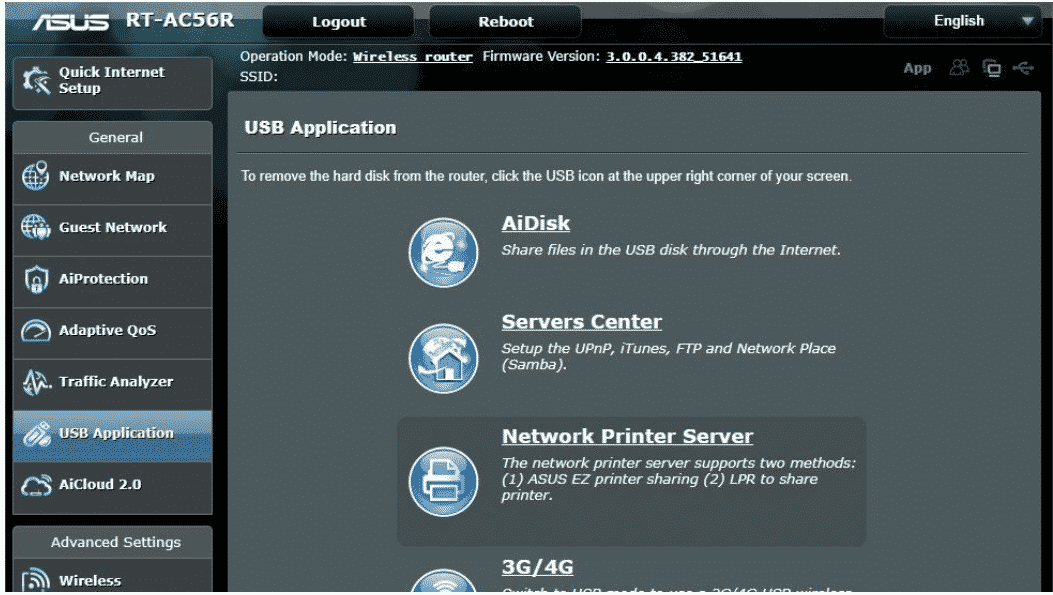
Task: Click the AiCloud 2.0 cloud icon
Action: [36, 485]
